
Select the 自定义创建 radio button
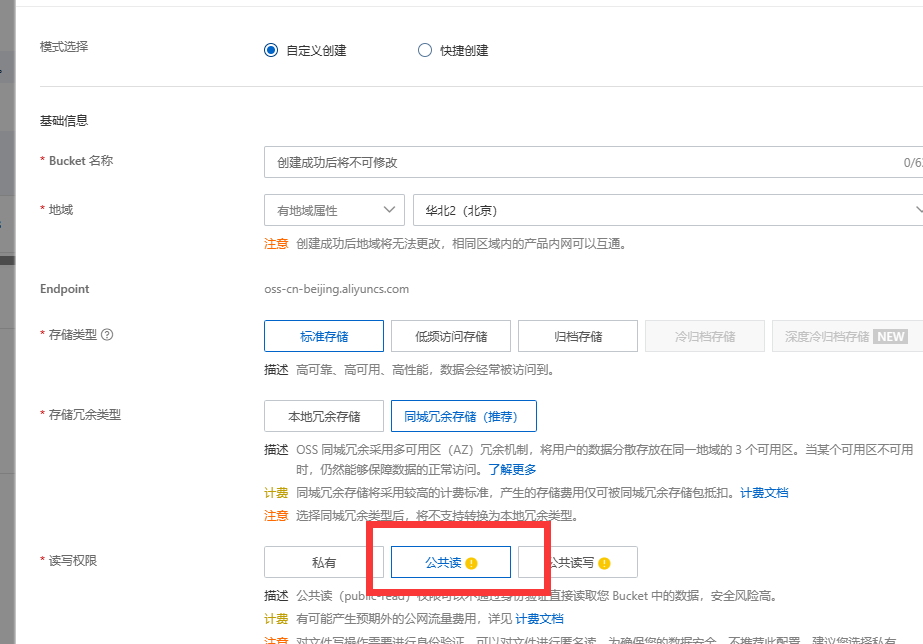pyautogui.click(x=271, y=50)
